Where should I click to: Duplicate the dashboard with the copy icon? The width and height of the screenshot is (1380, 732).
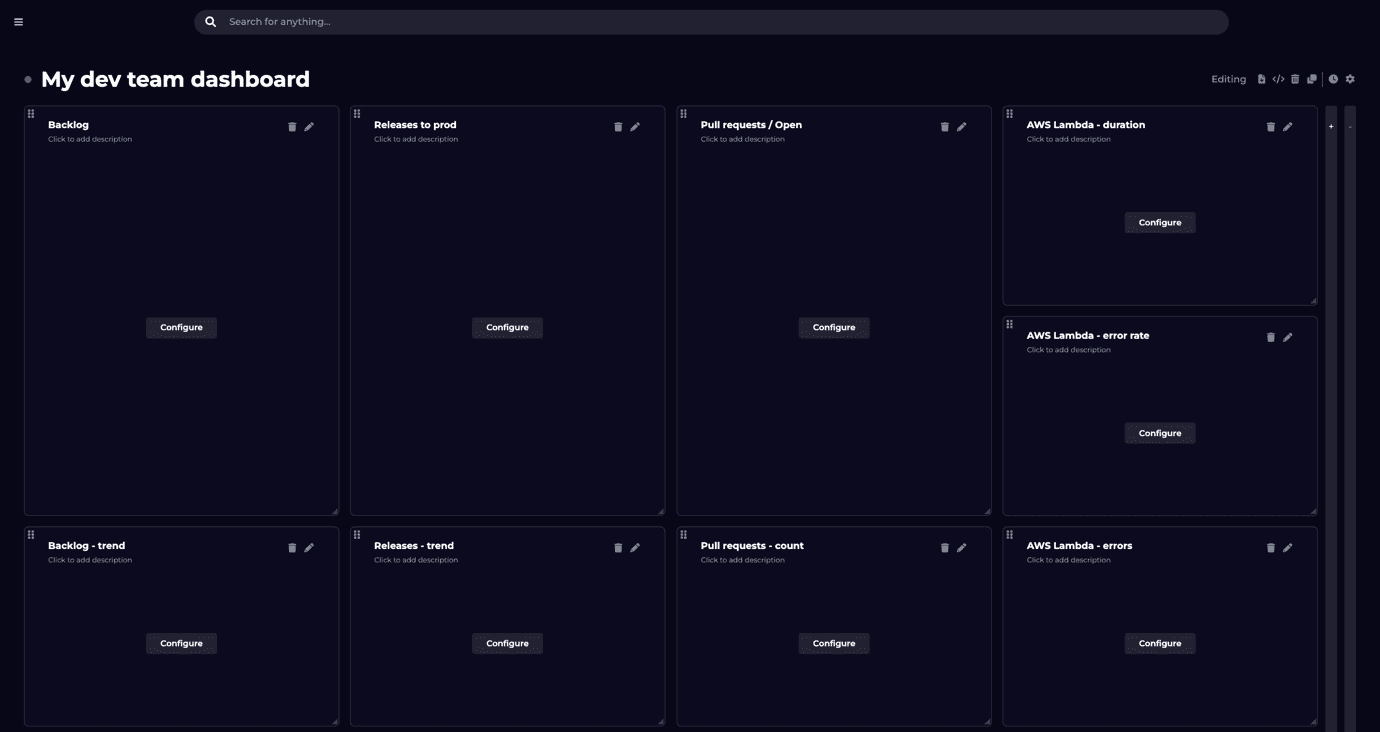(x=1312, y=79)
